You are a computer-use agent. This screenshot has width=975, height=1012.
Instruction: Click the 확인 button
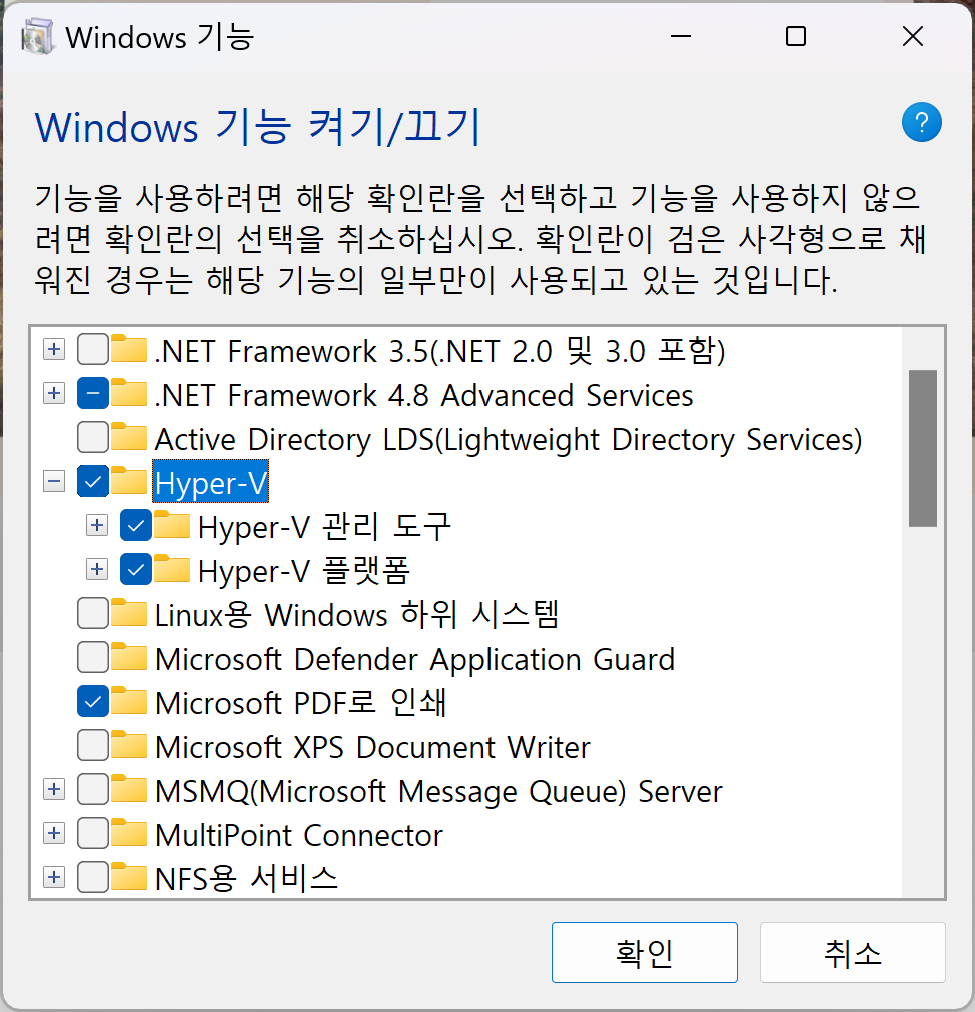coord(644,952)
